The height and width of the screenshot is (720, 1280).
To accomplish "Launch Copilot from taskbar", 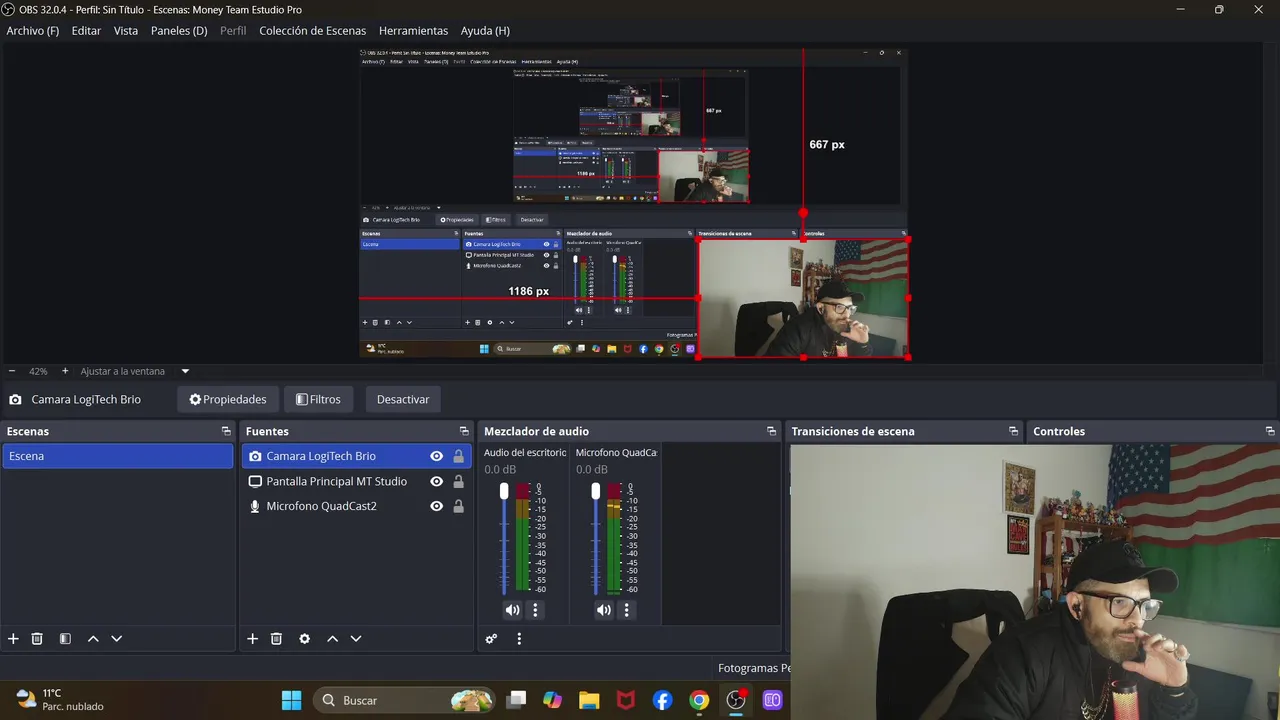I will 552,700.
